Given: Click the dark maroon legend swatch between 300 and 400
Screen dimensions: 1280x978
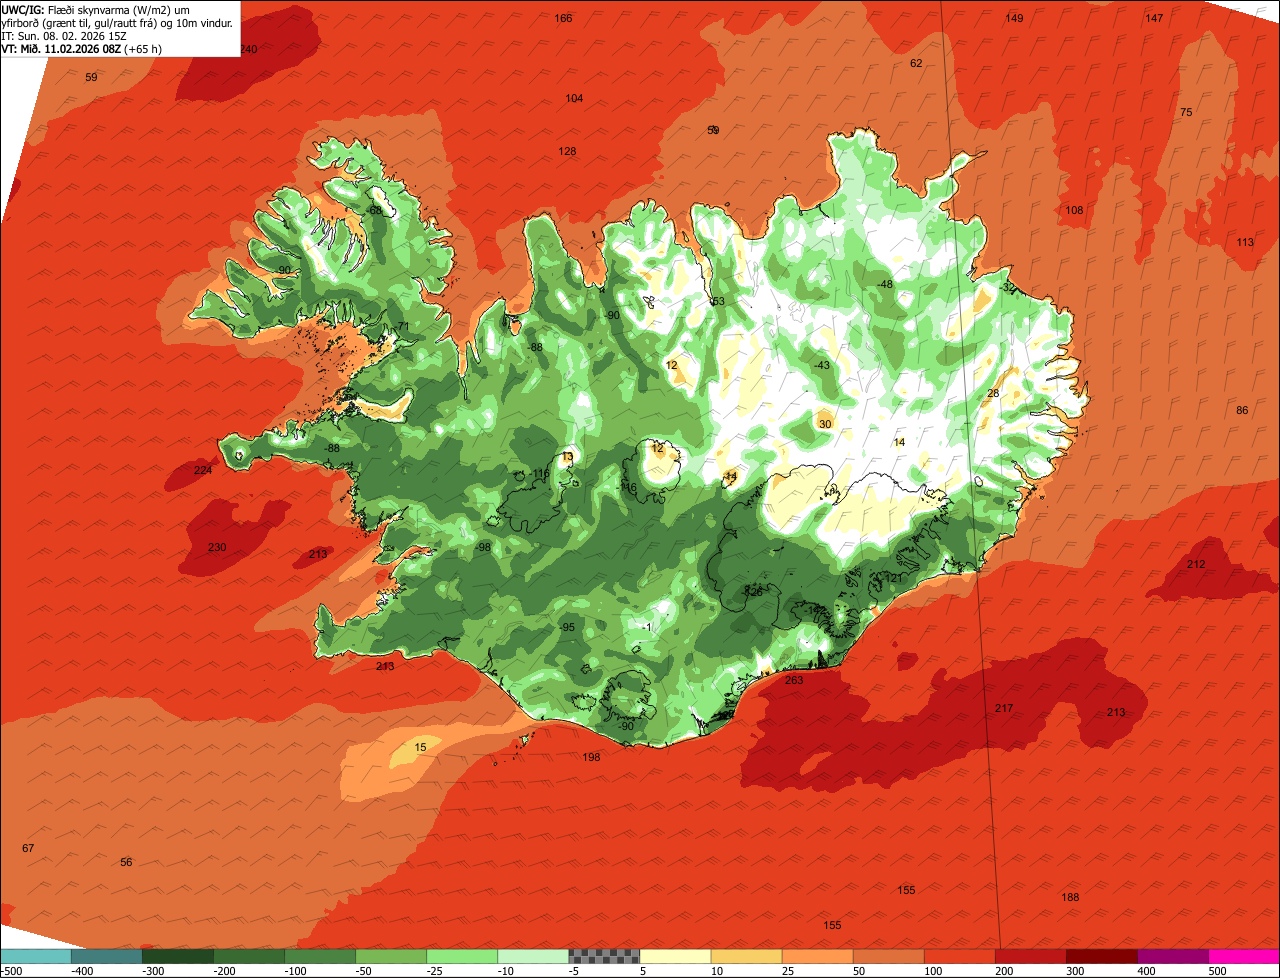Looking at the screenshot, I should (1102, 956).
